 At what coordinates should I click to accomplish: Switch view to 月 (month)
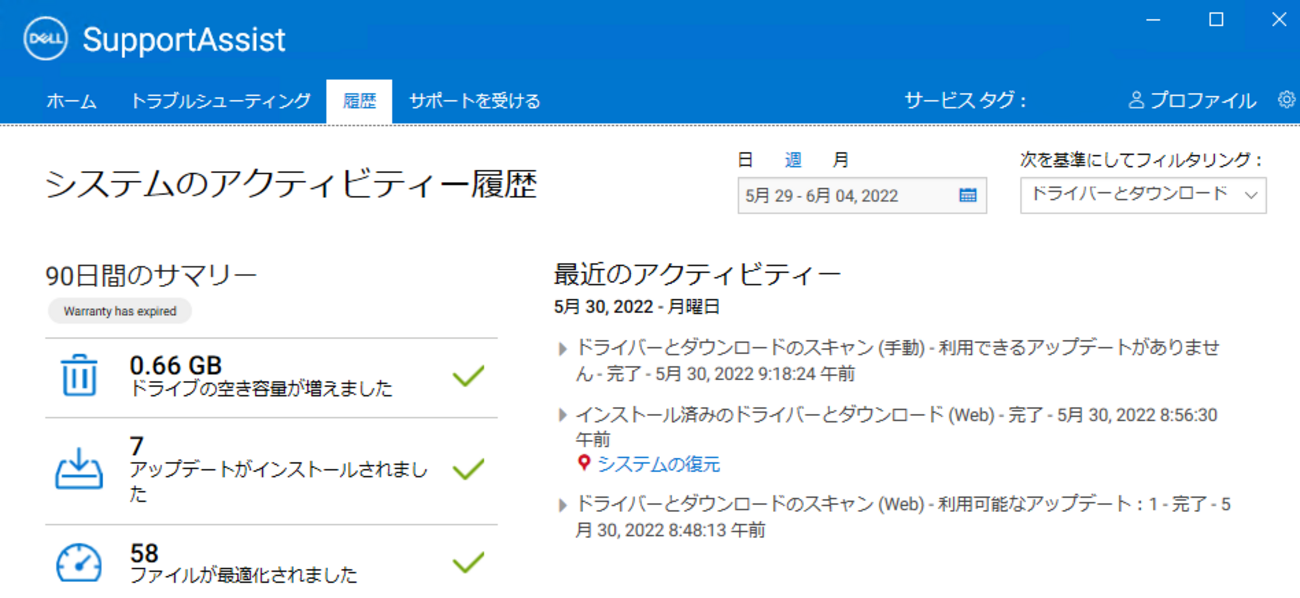coord(841,159)
